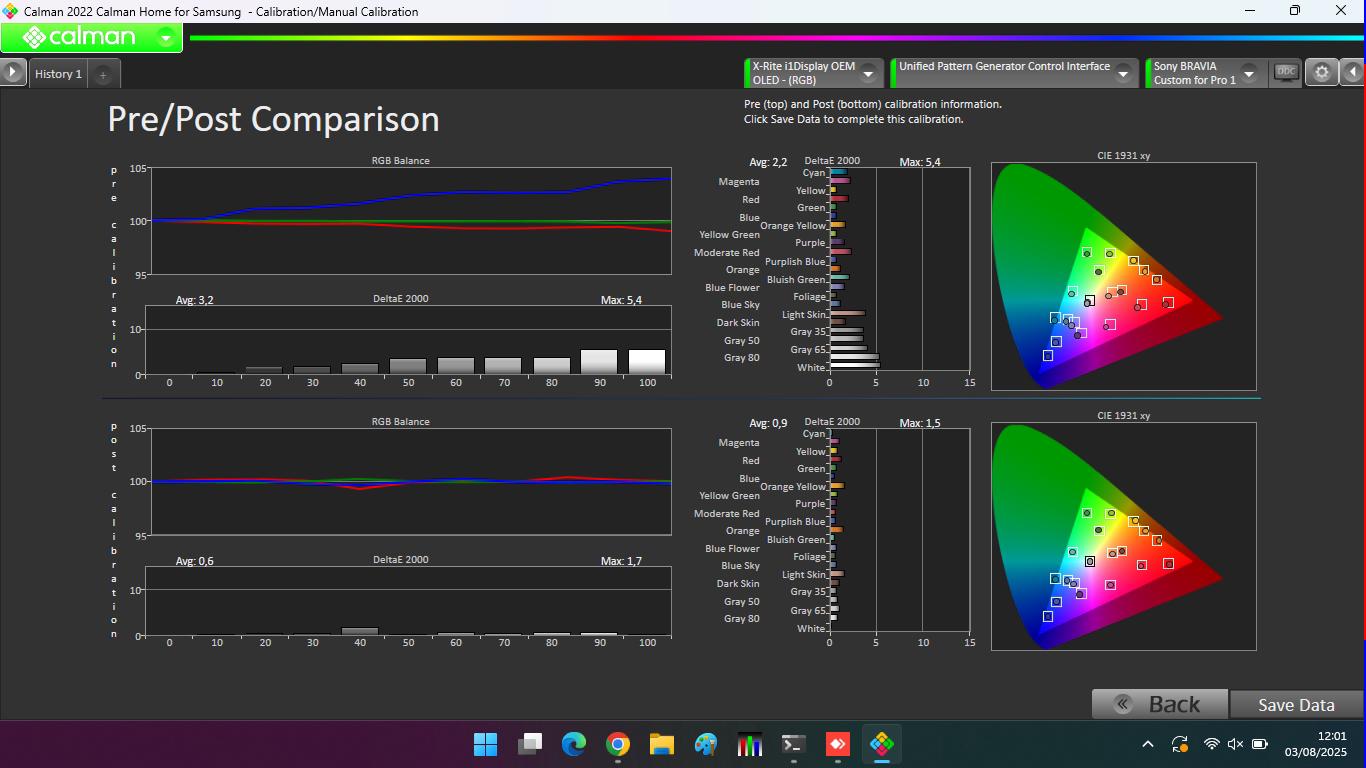The image size is (1366, 768).
Task: Select the post-calibration RGB Balance chart
Action: [410, 482]
